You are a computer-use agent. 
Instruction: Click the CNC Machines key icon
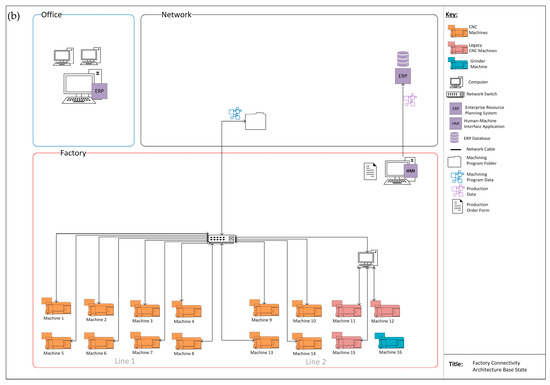[x=458, y=31]
